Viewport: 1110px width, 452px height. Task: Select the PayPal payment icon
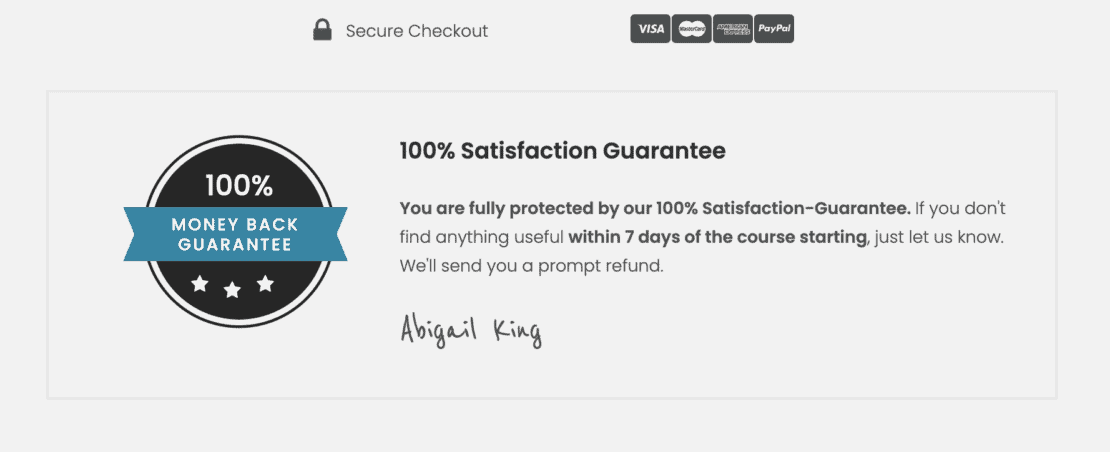coord(774,29)
